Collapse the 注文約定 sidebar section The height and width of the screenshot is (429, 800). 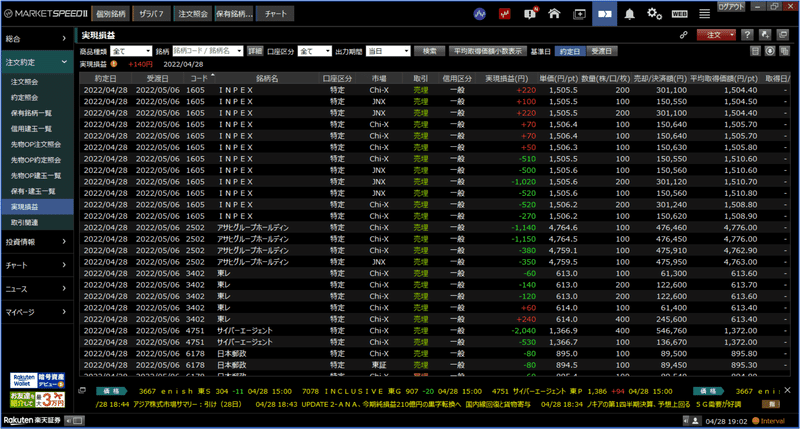click(x=37, y=62)
